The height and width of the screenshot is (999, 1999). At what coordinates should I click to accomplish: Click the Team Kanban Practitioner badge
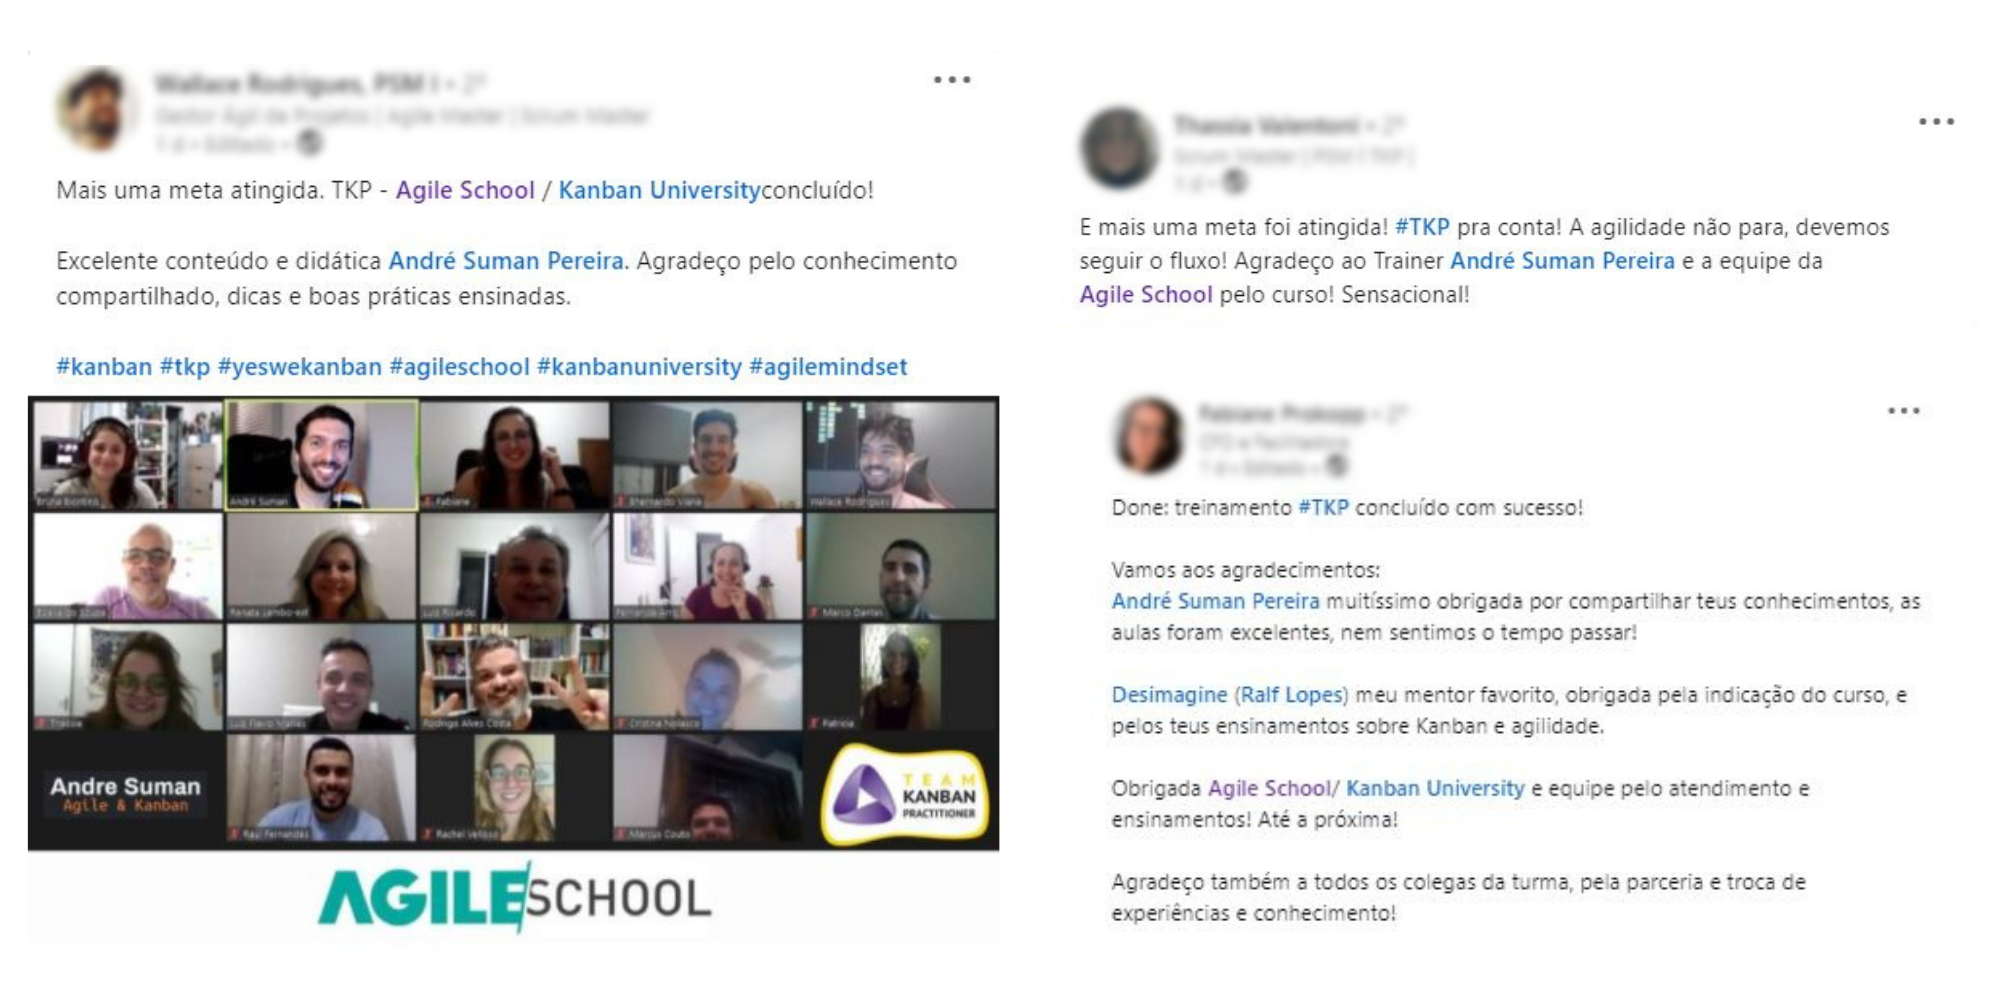click(x=905, y=795)
